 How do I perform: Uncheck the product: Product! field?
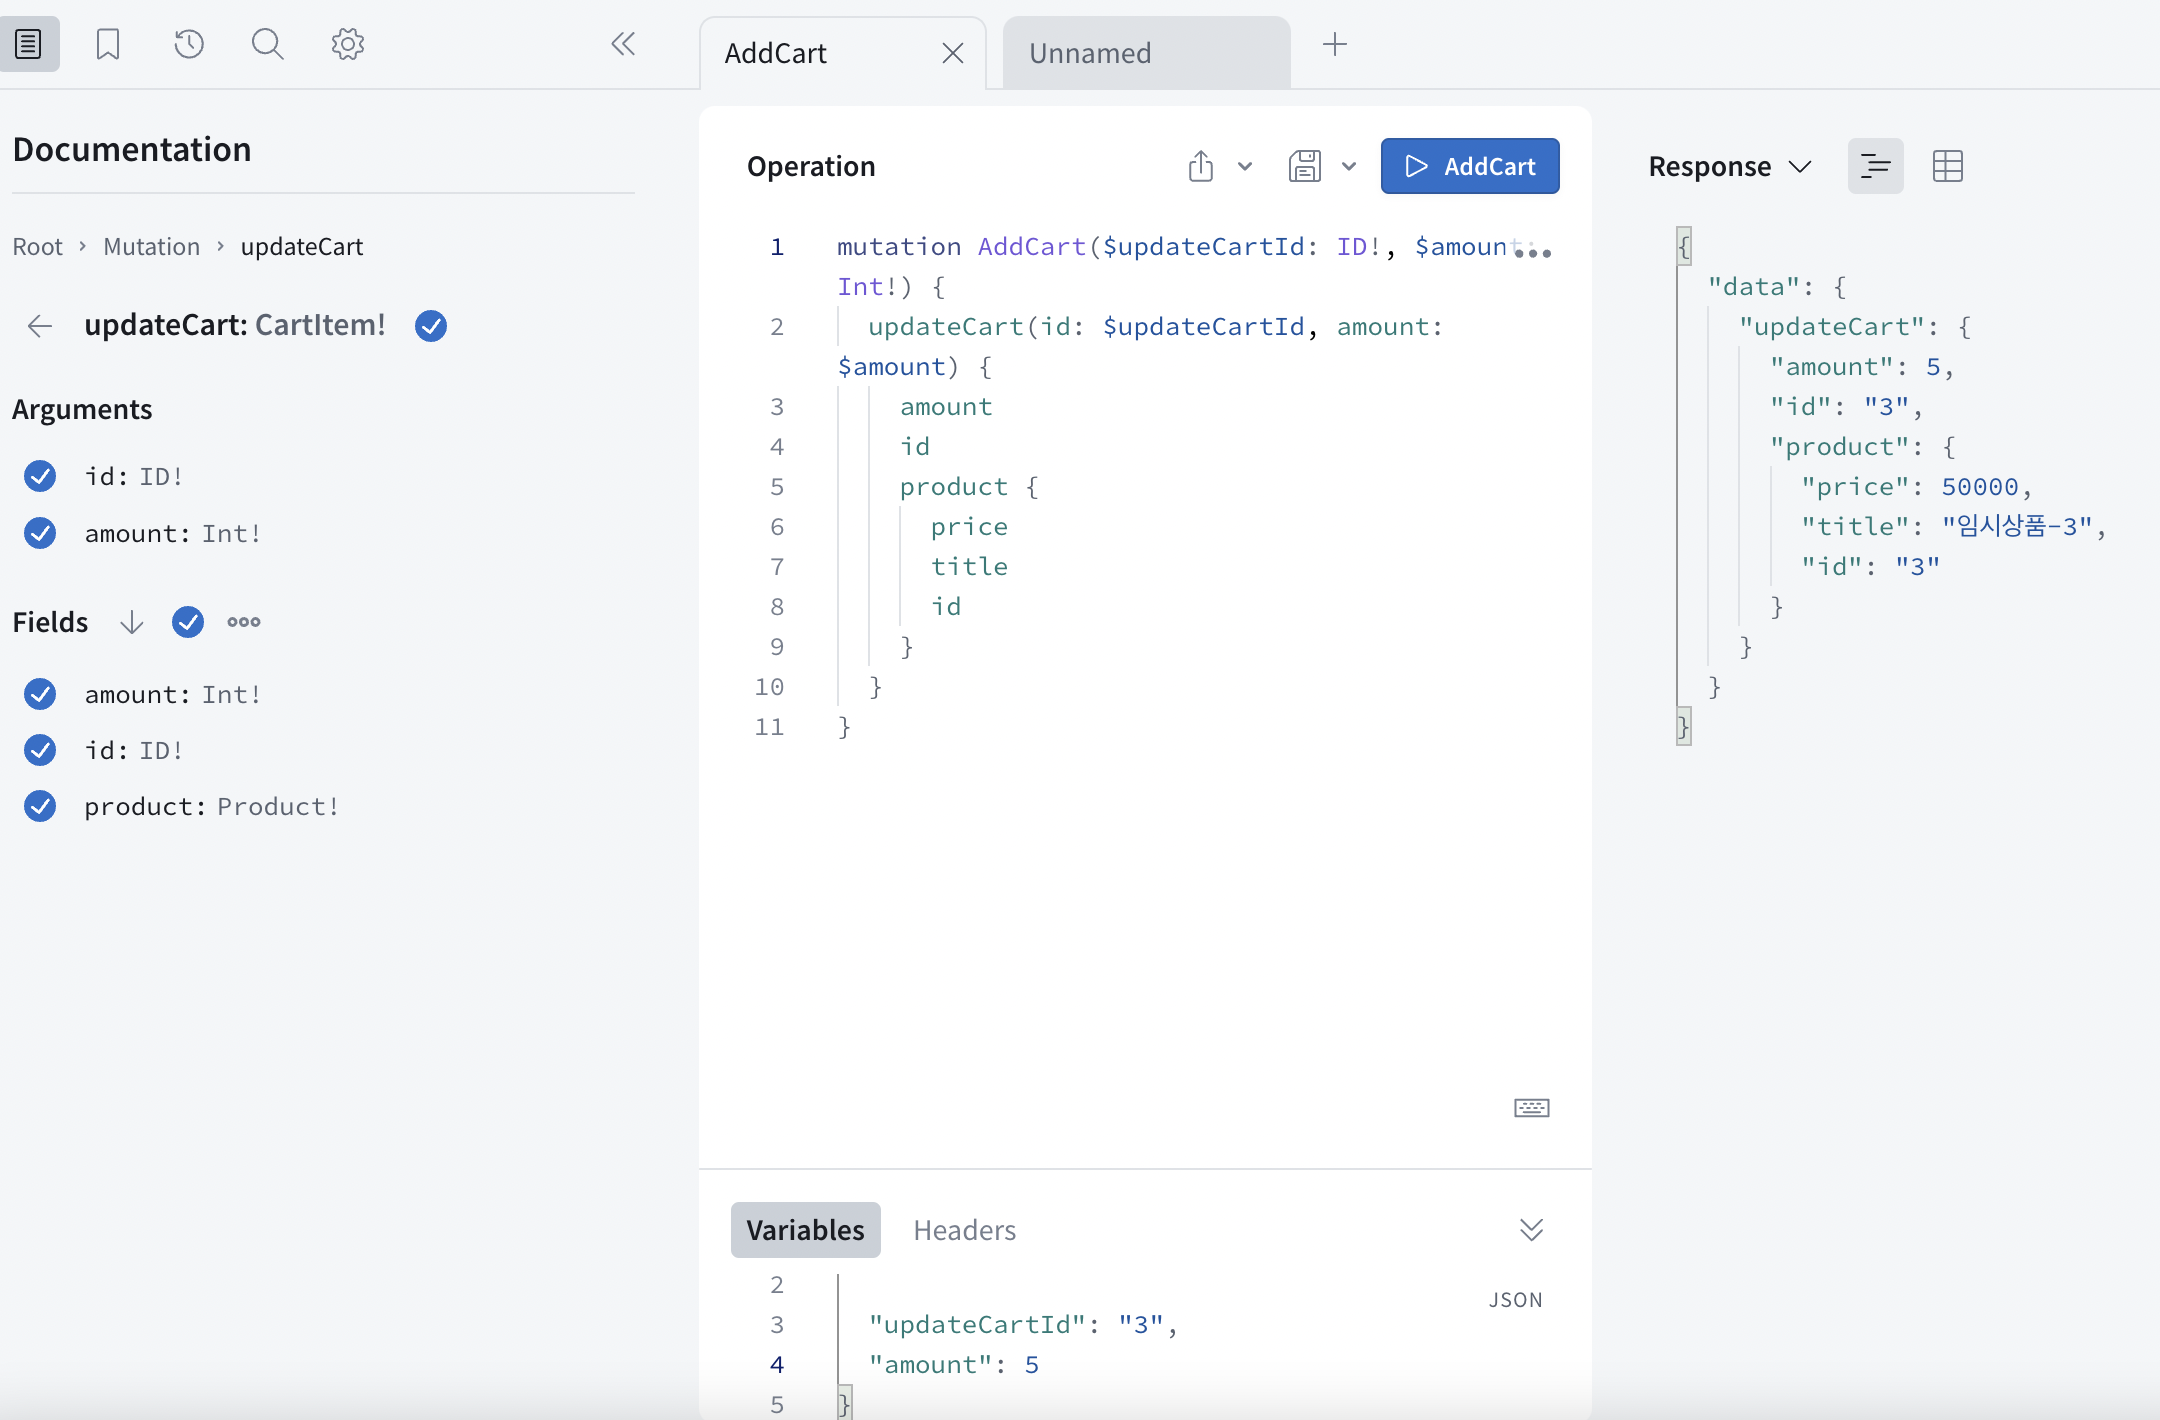tap(40, 806)
